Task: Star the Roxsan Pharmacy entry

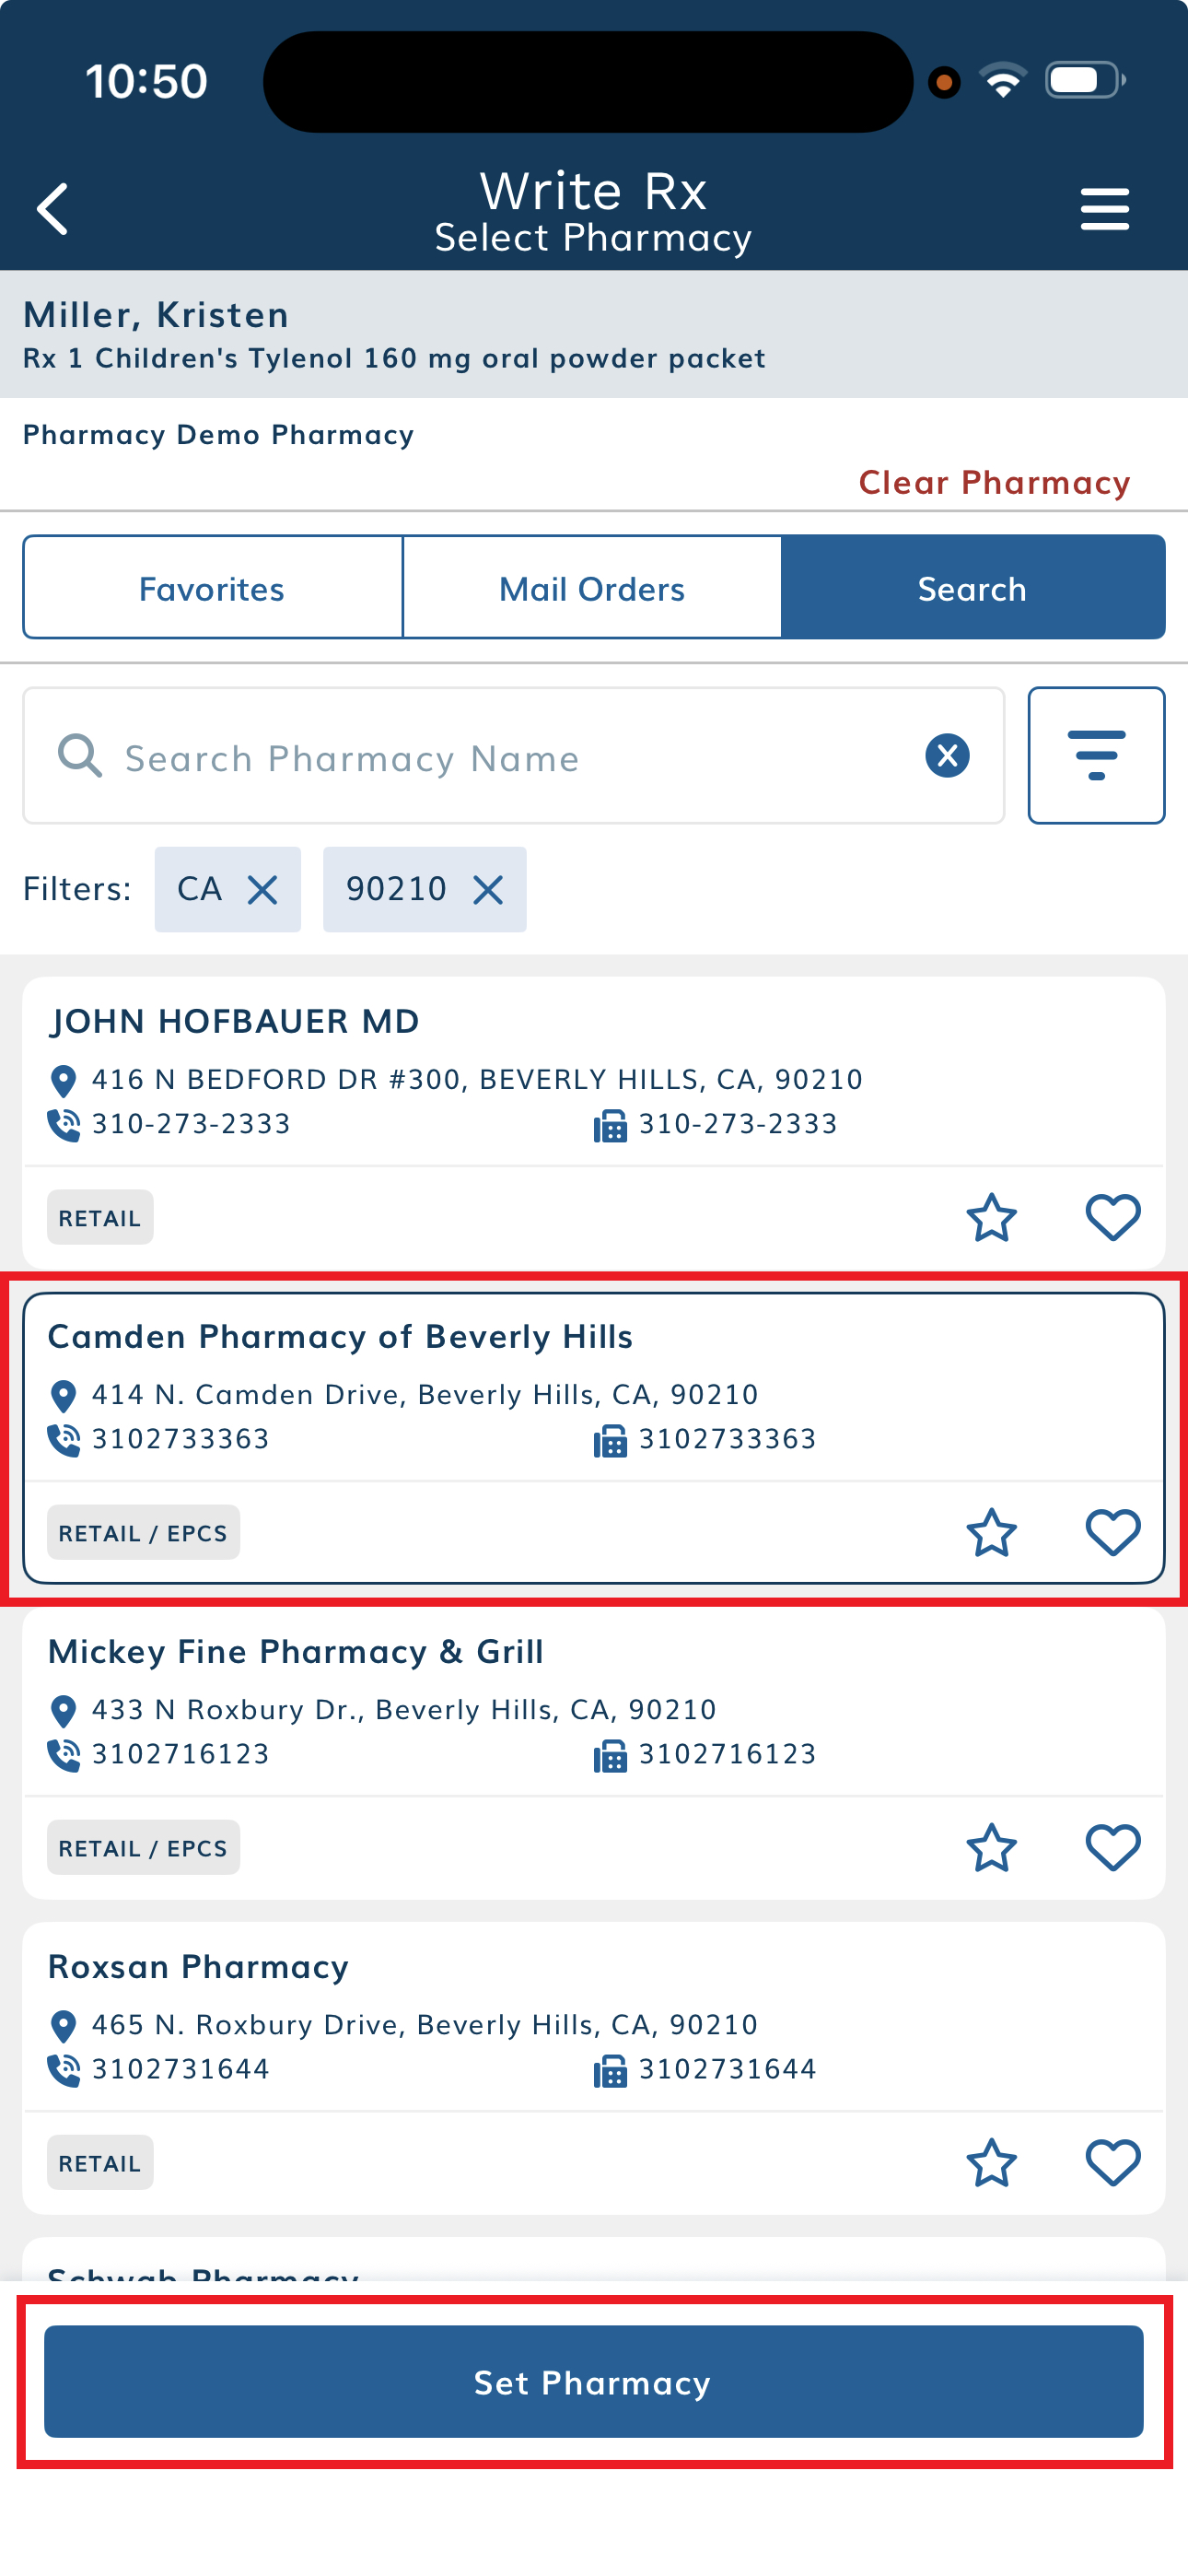Action: (x=990, y=2162)
